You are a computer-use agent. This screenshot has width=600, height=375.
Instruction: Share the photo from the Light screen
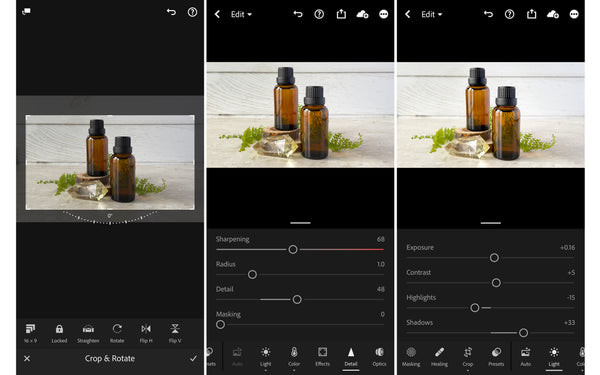[532, 14]
